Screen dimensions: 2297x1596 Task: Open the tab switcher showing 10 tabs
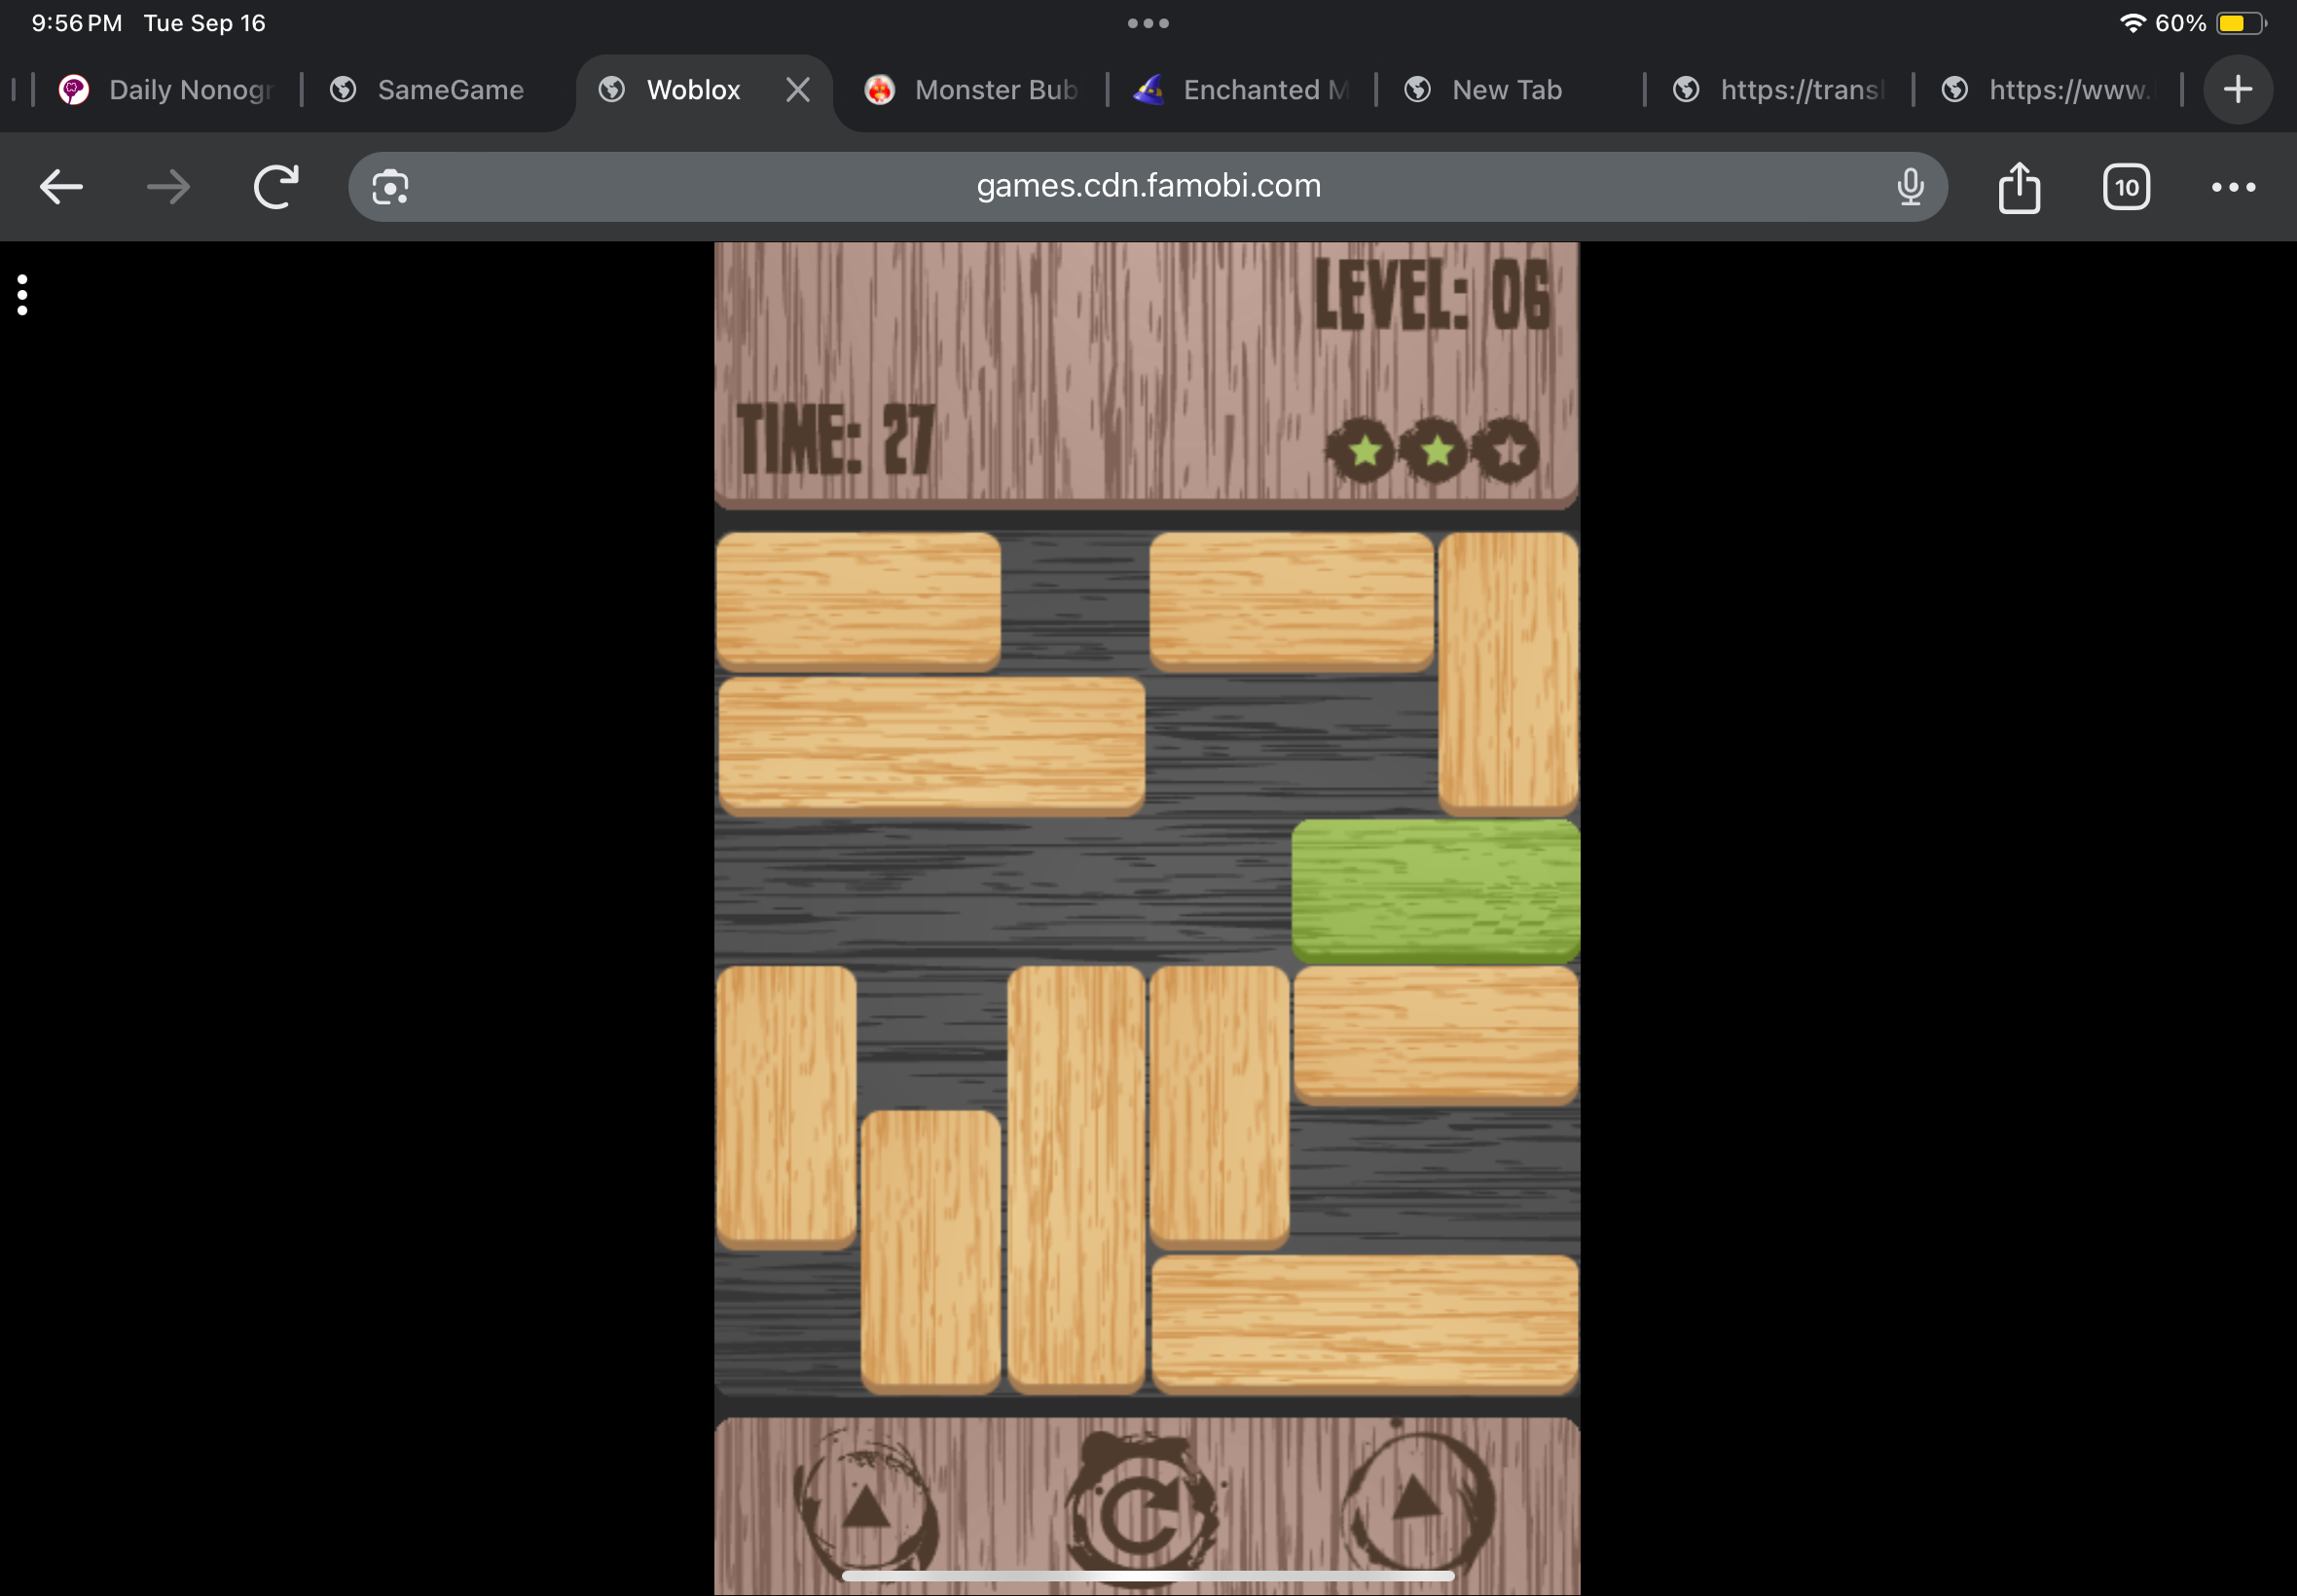(2126, 187)
